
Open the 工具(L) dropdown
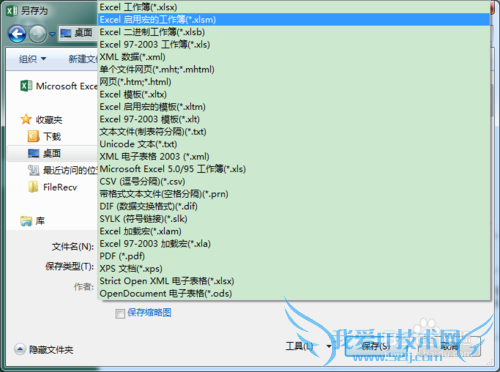308,347
